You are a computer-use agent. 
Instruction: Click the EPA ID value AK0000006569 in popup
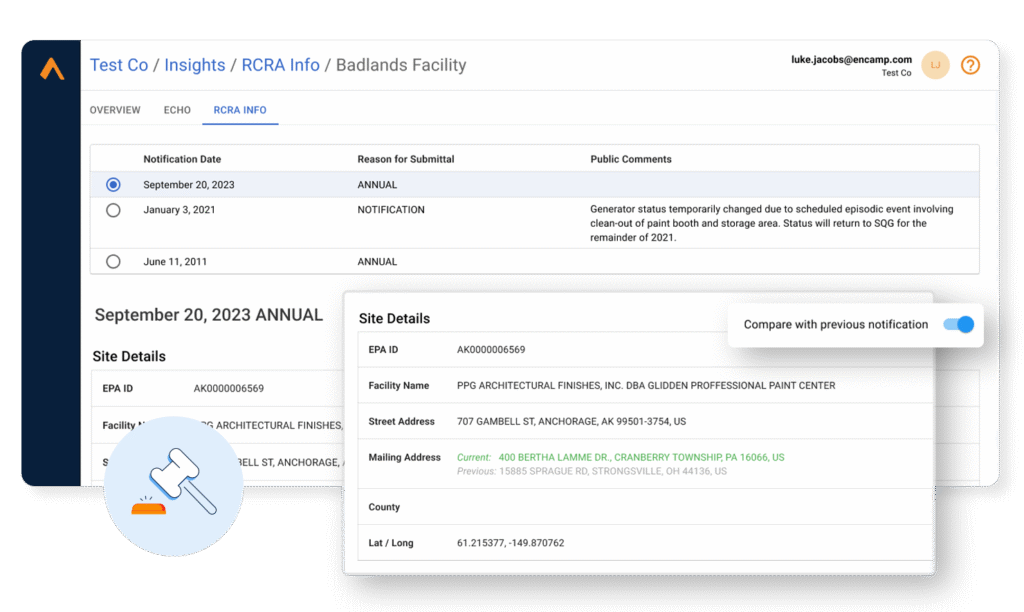point(491,350)
